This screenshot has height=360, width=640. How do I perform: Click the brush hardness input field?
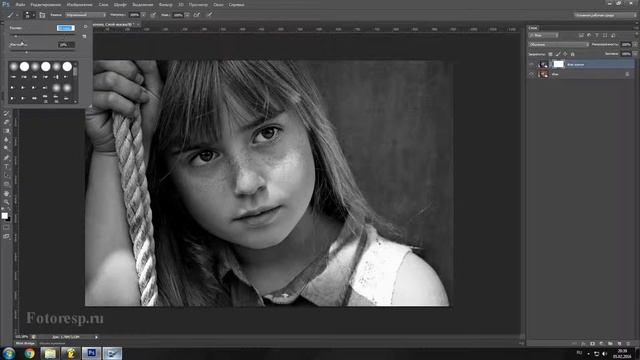click(x=66, y=44)
